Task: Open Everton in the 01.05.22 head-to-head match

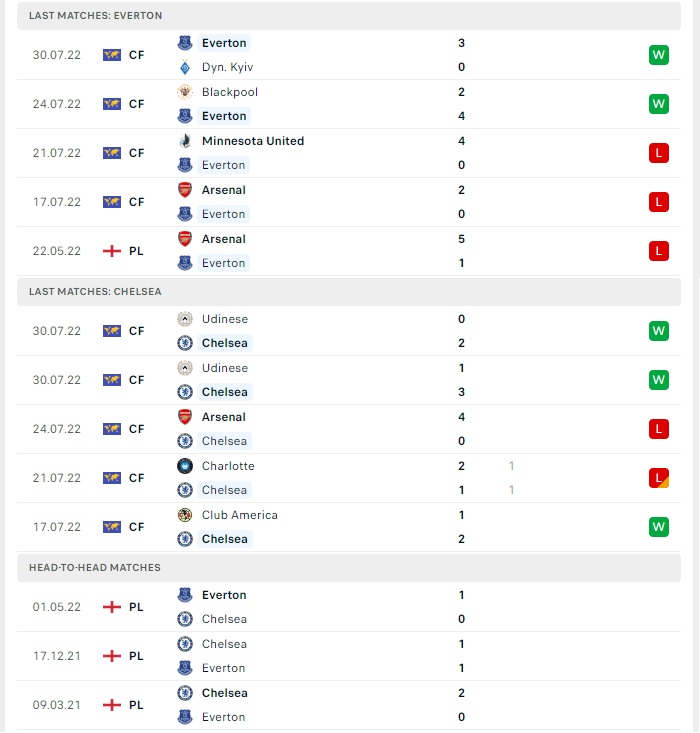Action: (x=224, y=595)
